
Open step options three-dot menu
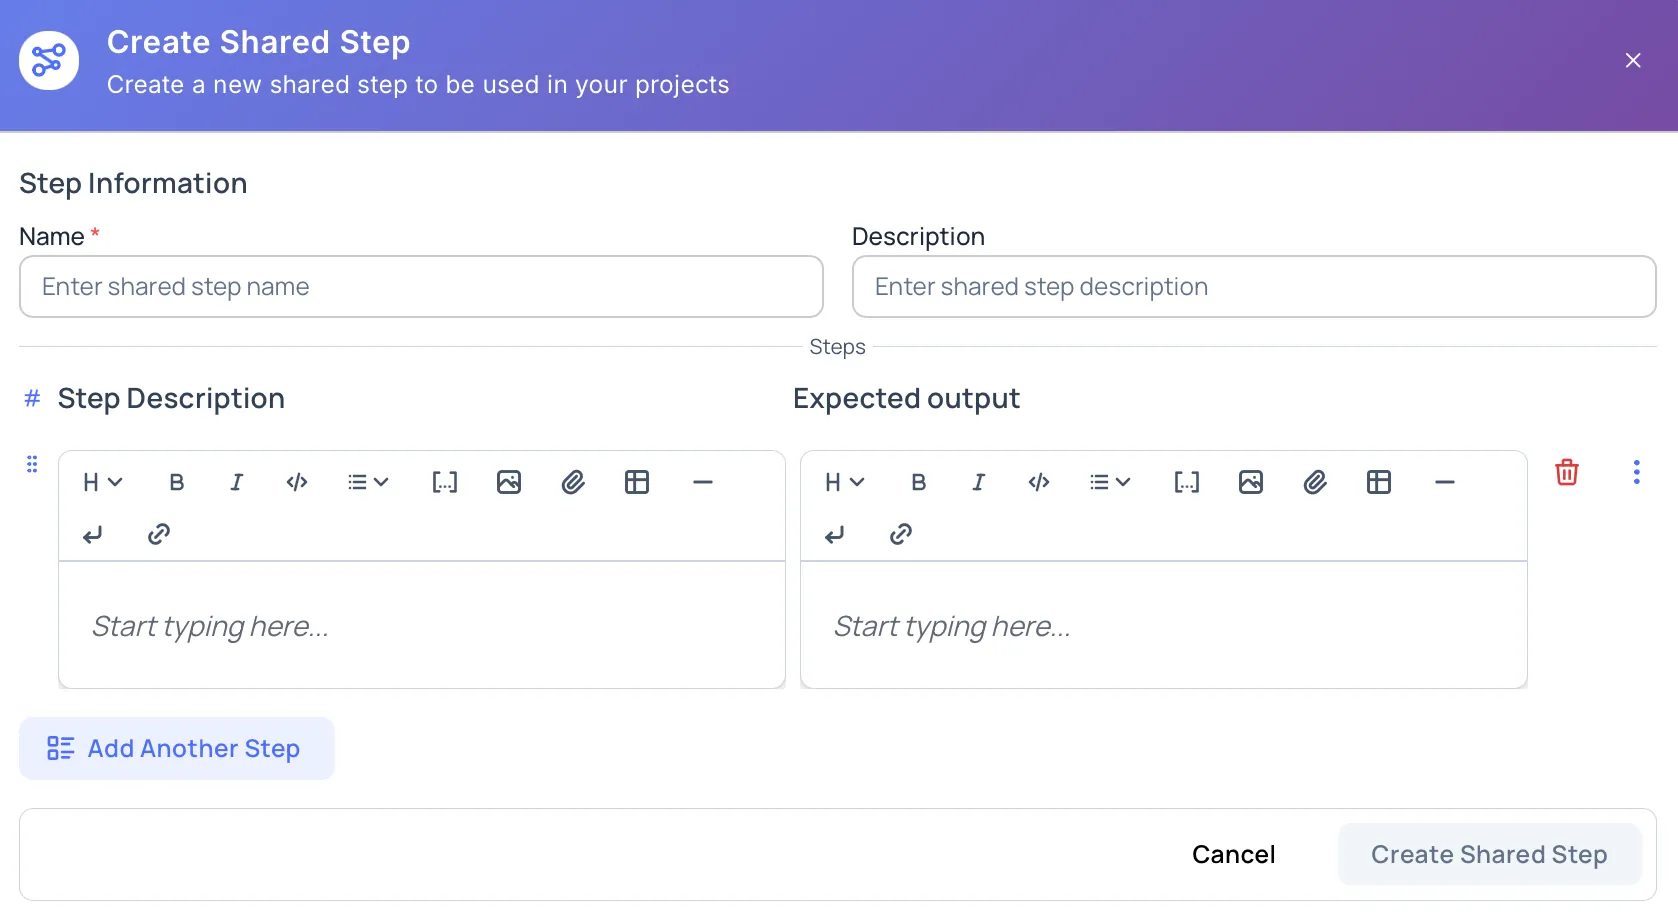point(1636,472)
